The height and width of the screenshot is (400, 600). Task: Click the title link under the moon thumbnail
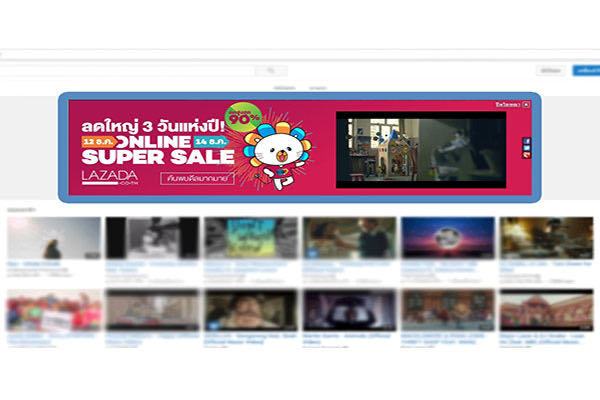[440, 267]
